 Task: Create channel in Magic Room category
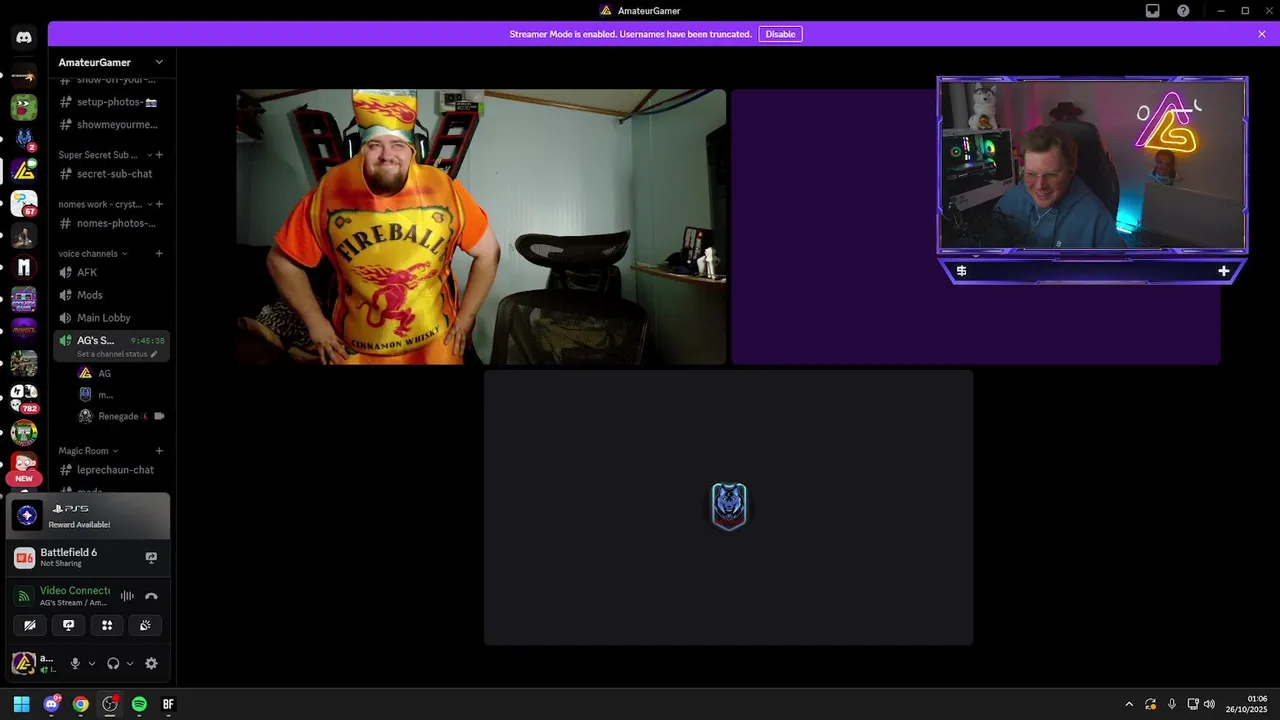[x=159, y=451]
